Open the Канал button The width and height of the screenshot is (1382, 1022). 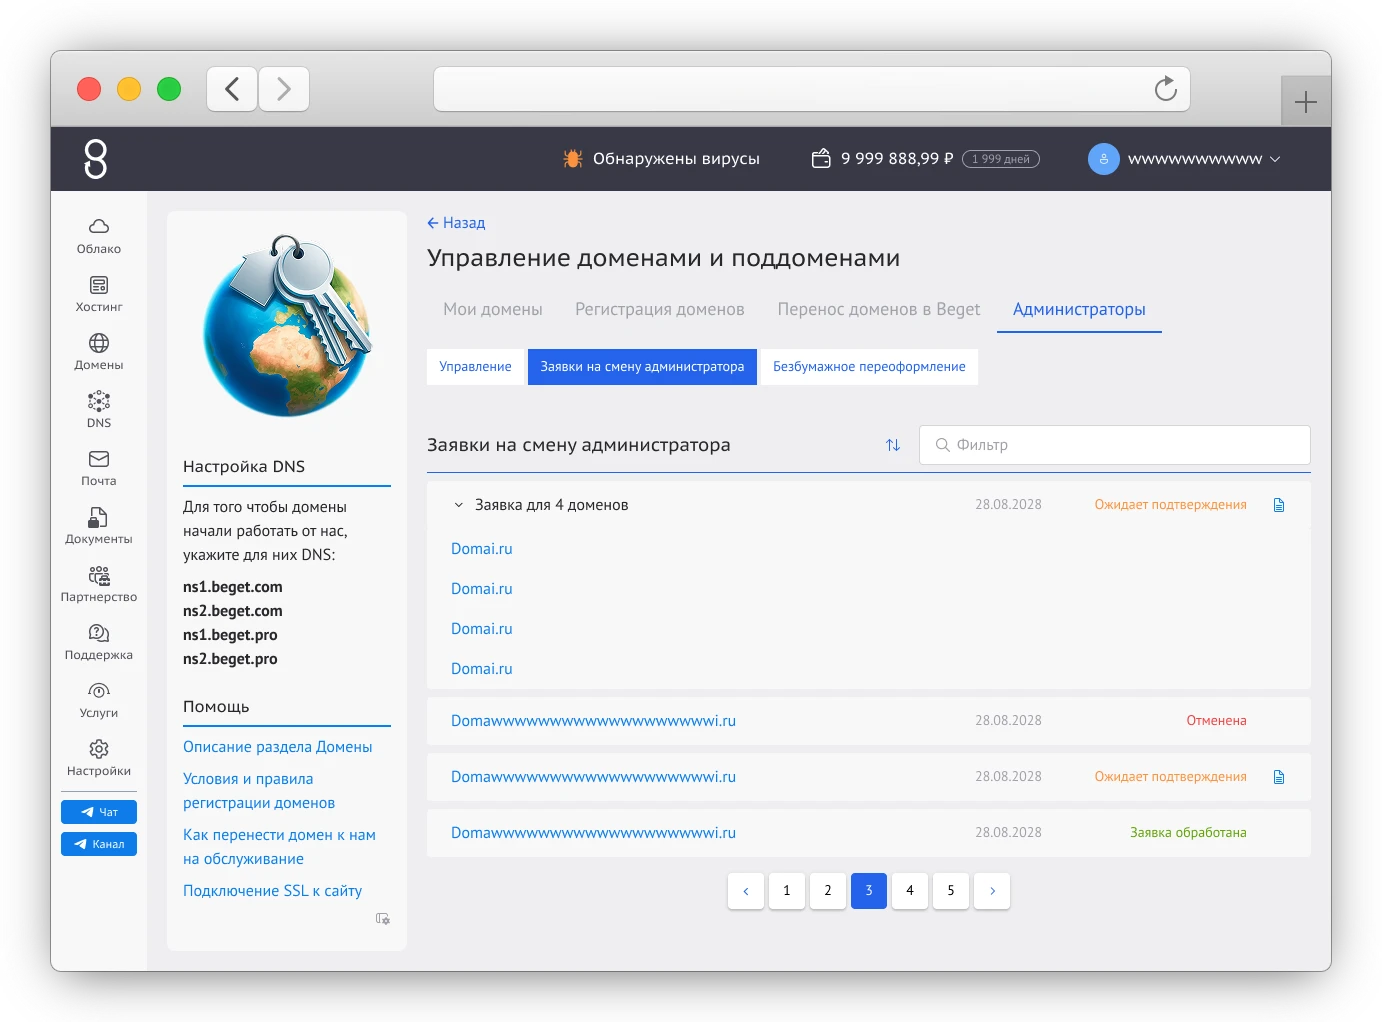99,844
